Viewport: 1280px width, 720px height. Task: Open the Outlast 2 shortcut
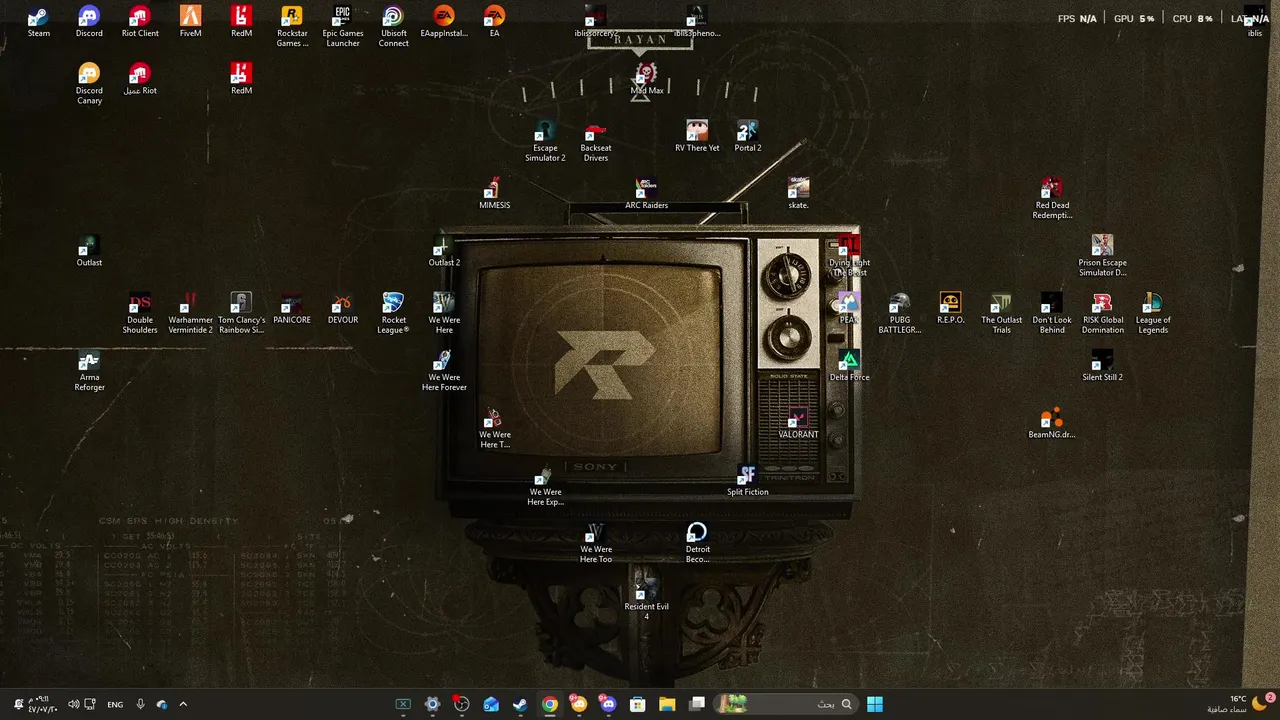(444, 251)
